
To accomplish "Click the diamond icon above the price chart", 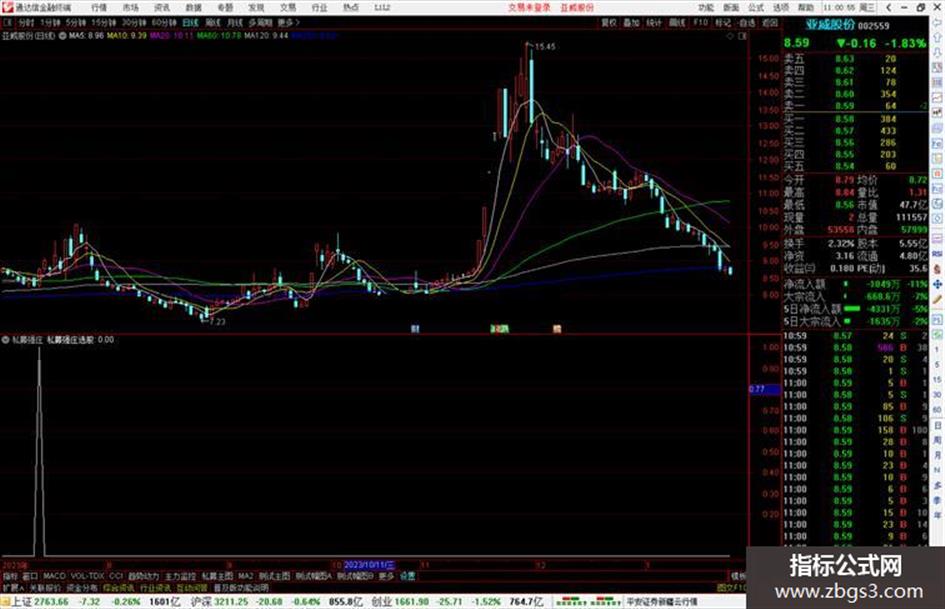I will point(730,36).
